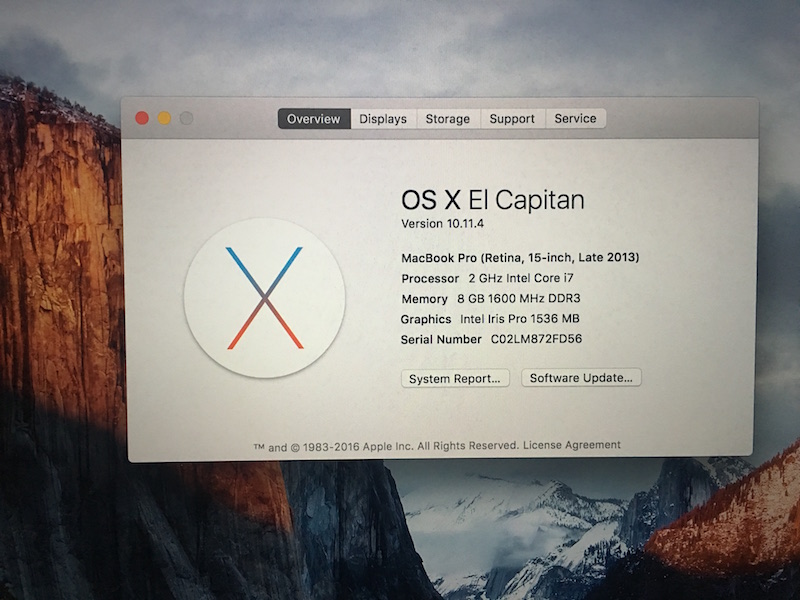Click the Apple Inc. copyright text

coord(386,446)
